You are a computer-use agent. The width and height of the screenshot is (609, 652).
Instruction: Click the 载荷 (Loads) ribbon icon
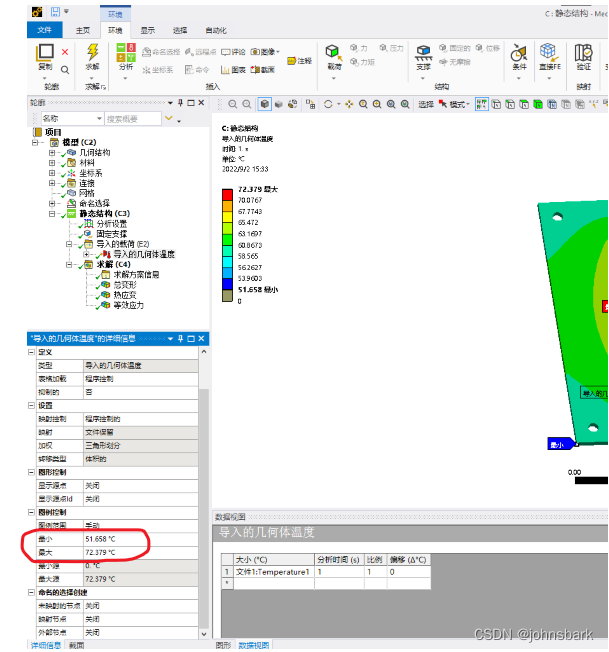[334, 54]
